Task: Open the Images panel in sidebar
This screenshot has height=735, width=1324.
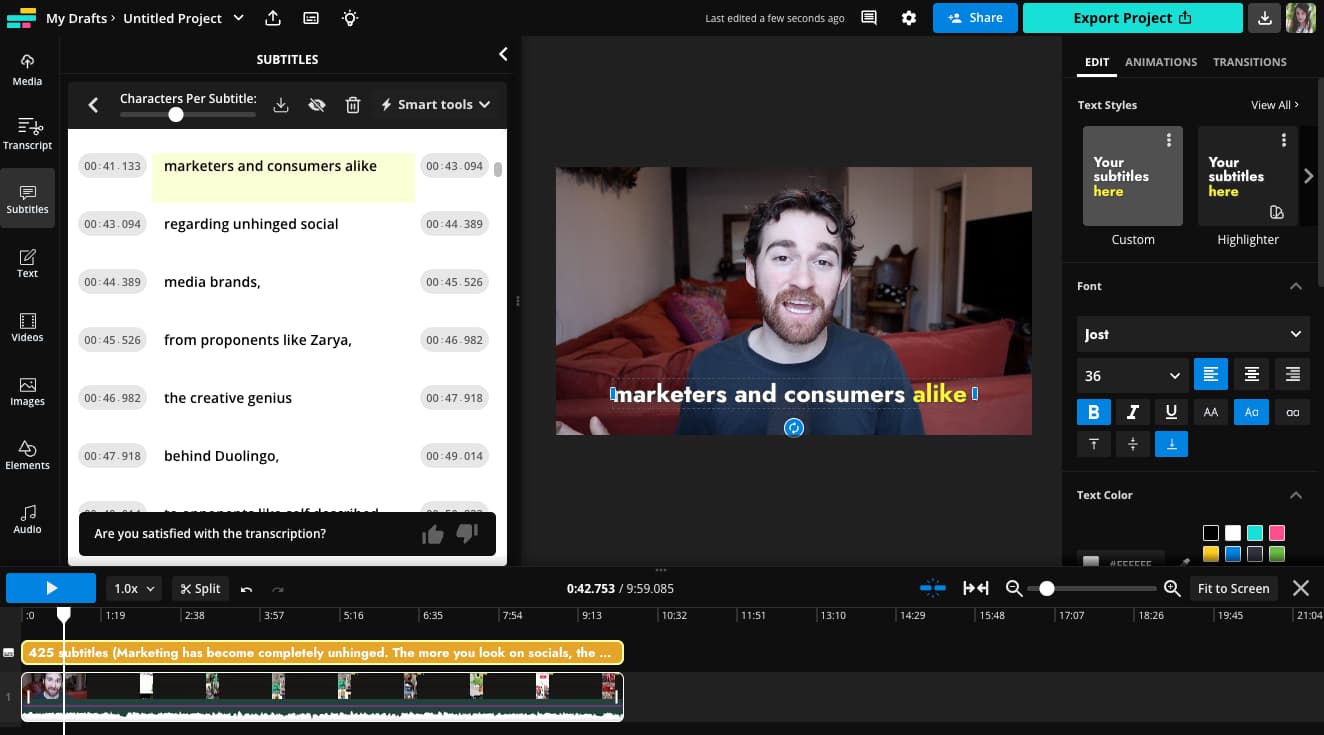Action: [27, 390]
